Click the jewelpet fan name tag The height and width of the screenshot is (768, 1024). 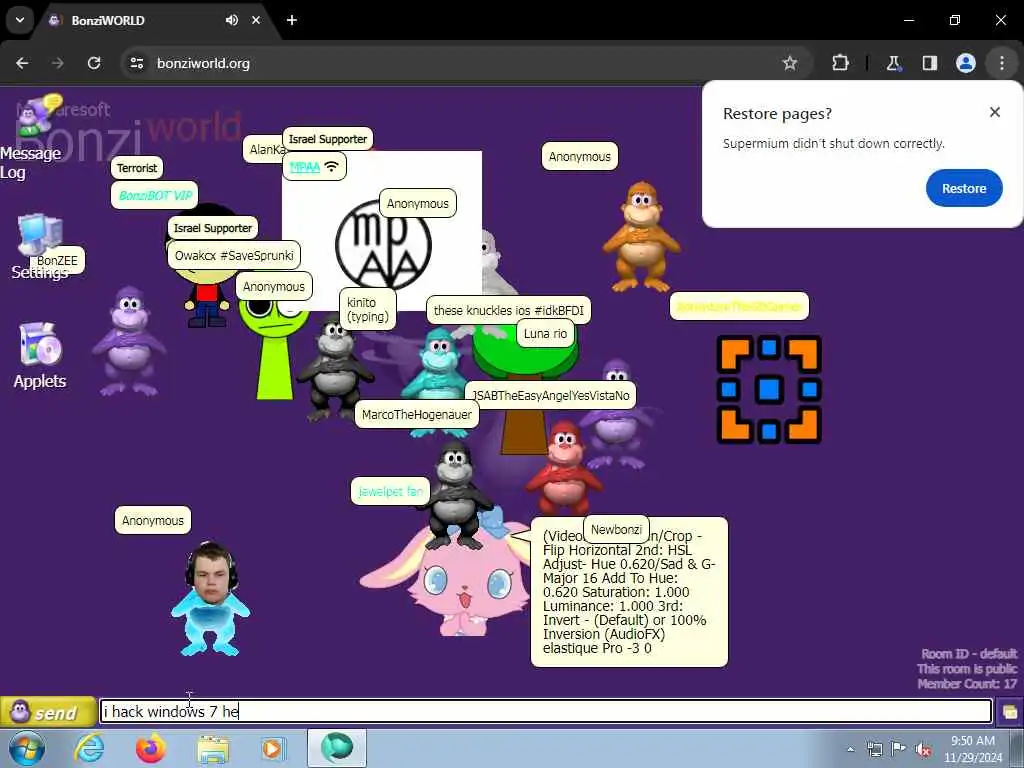(x=391, y=491)
